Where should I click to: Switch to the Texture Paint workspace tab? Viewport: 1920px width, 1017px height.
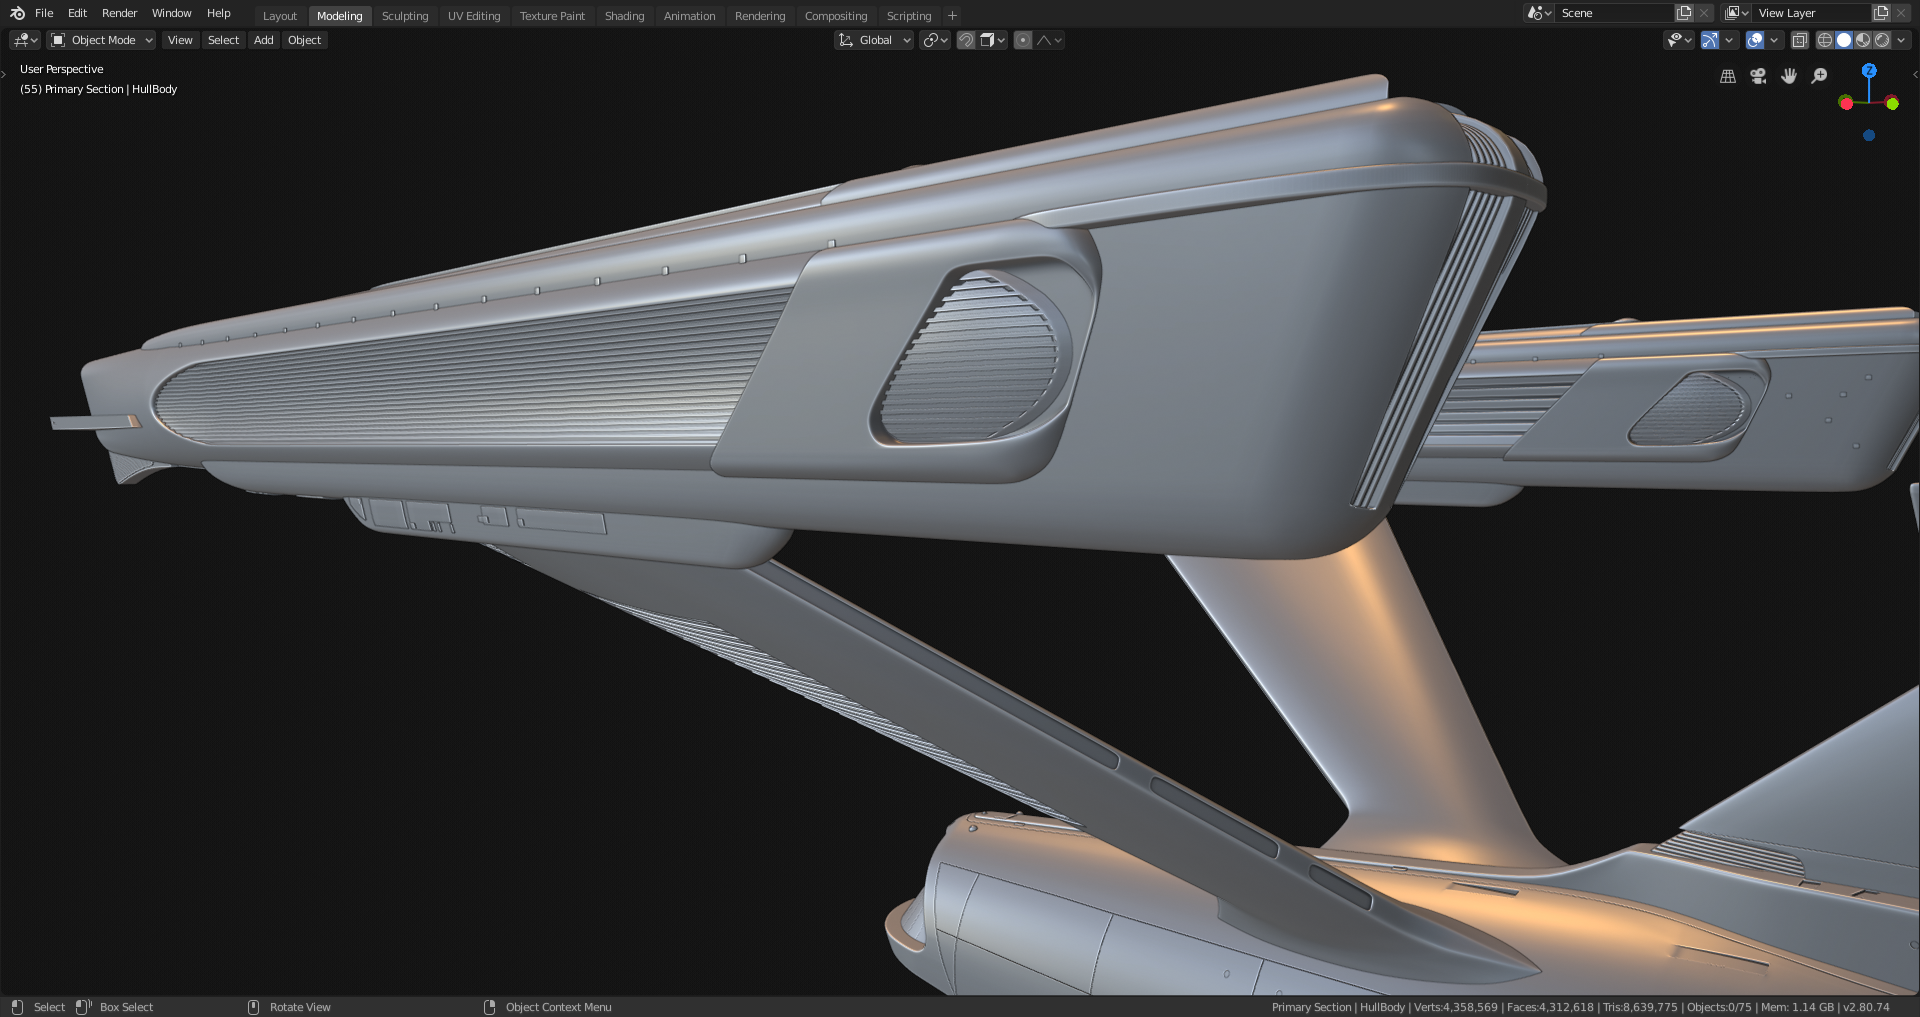pos(552,16)
